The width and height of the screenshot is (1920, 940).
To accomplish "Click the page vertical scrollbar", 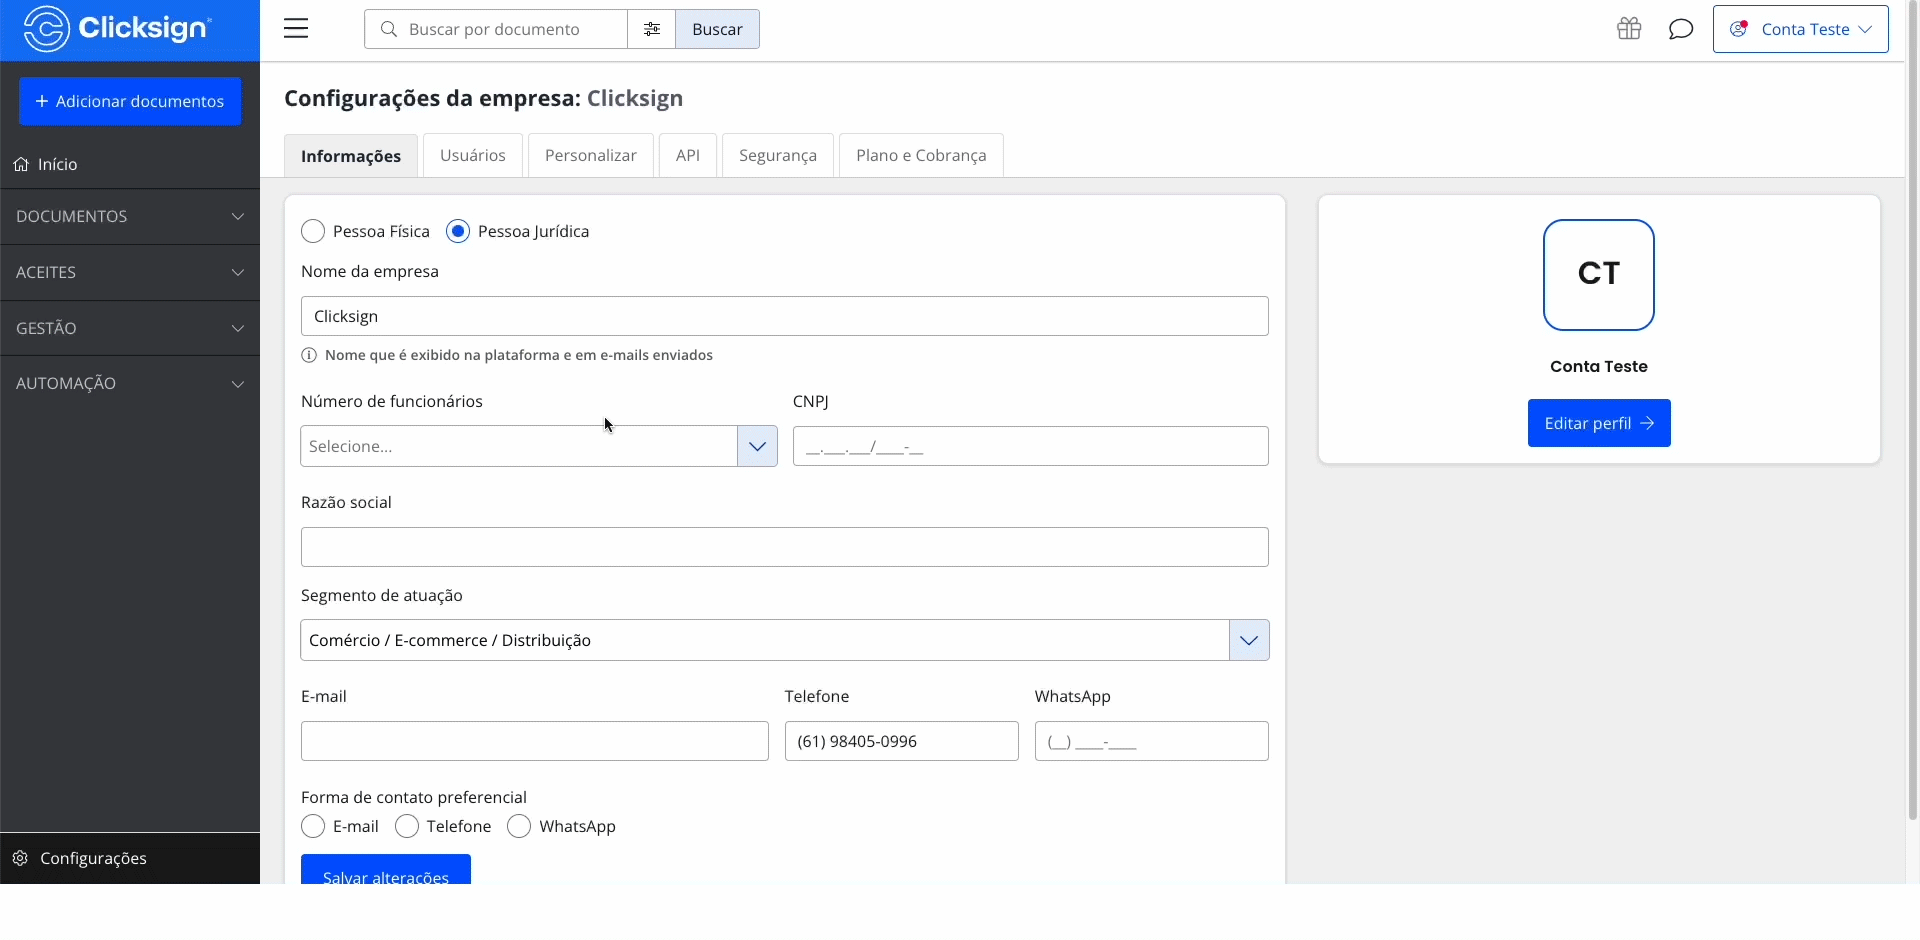I will pyautogui.click(x=1913, y=410).
